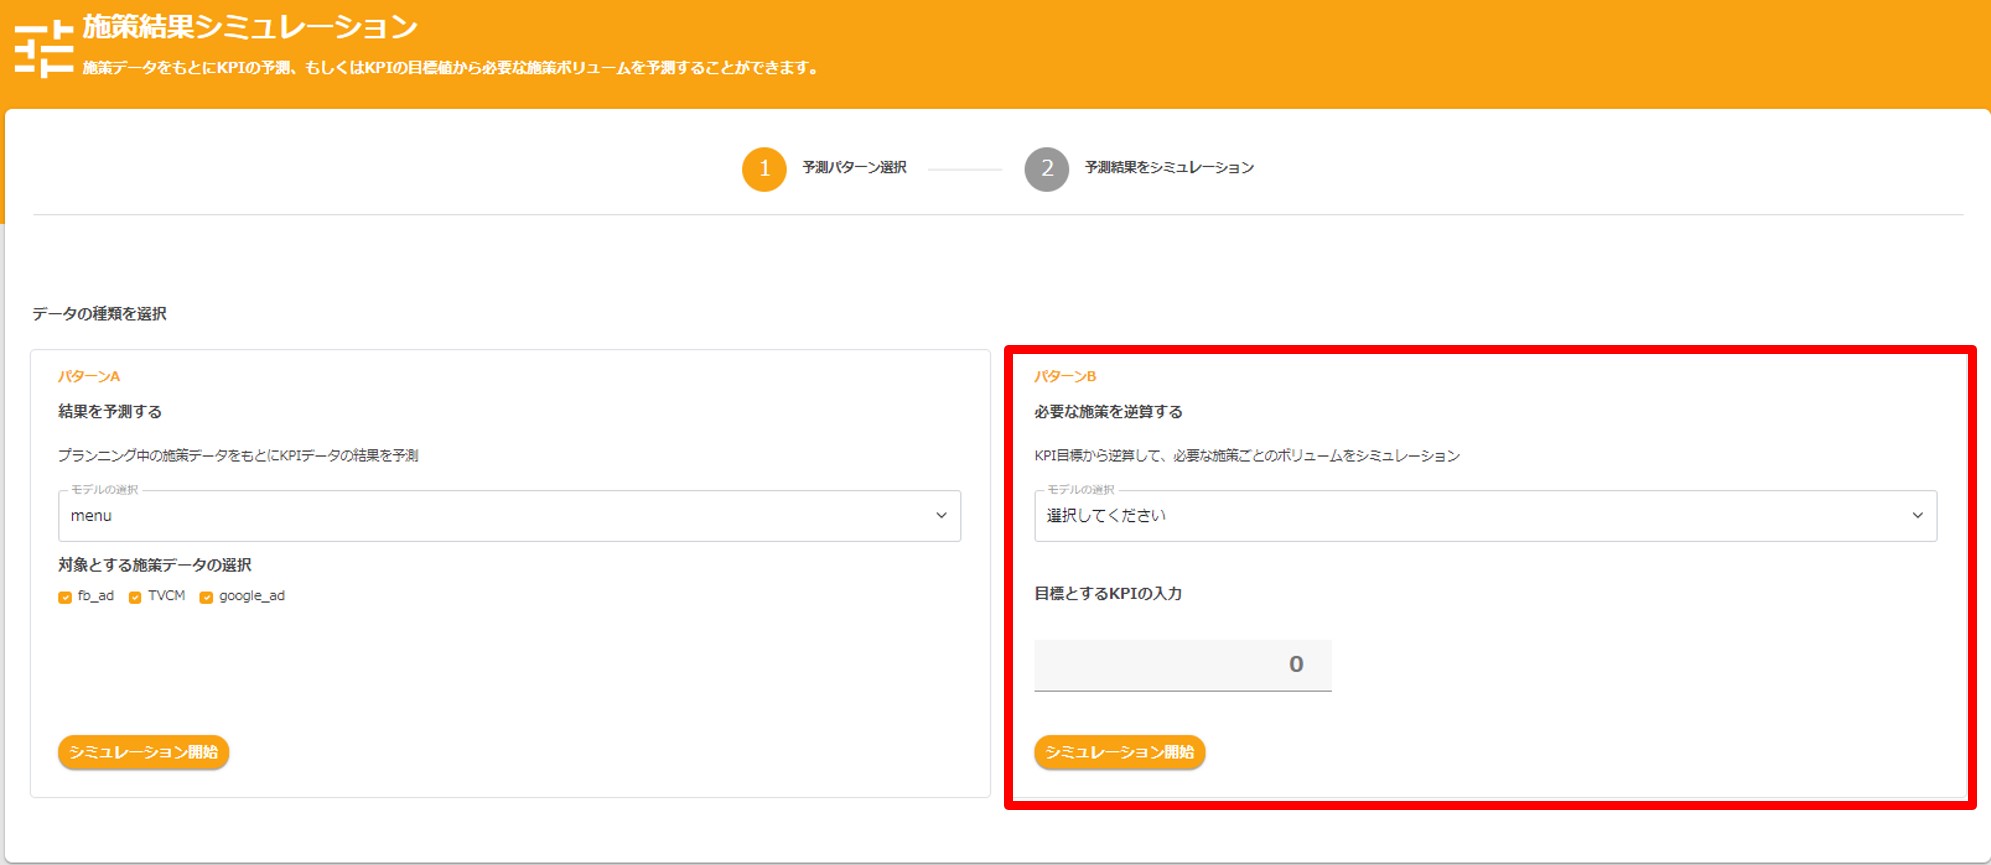The width and height of the screenshot is (1991, 865).
Task: Click the 結果を予測する title
Action: click(x=110, y=411)
